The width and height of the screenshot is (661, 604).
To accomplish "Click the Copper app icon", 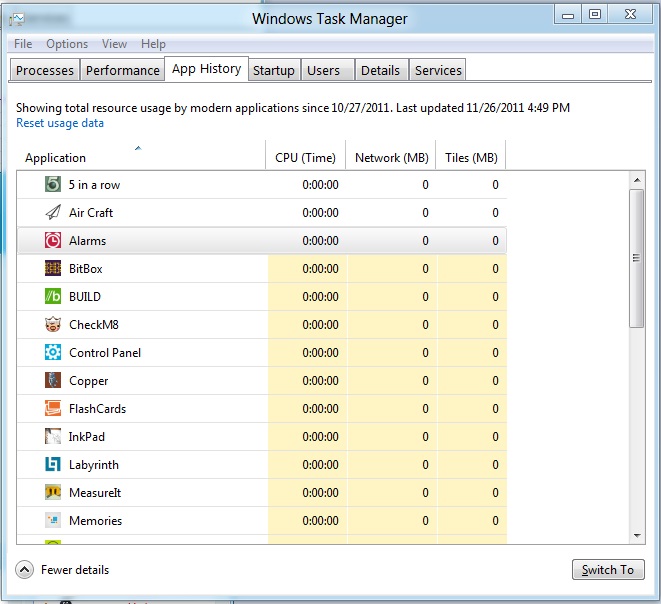I will coord(53,380).
